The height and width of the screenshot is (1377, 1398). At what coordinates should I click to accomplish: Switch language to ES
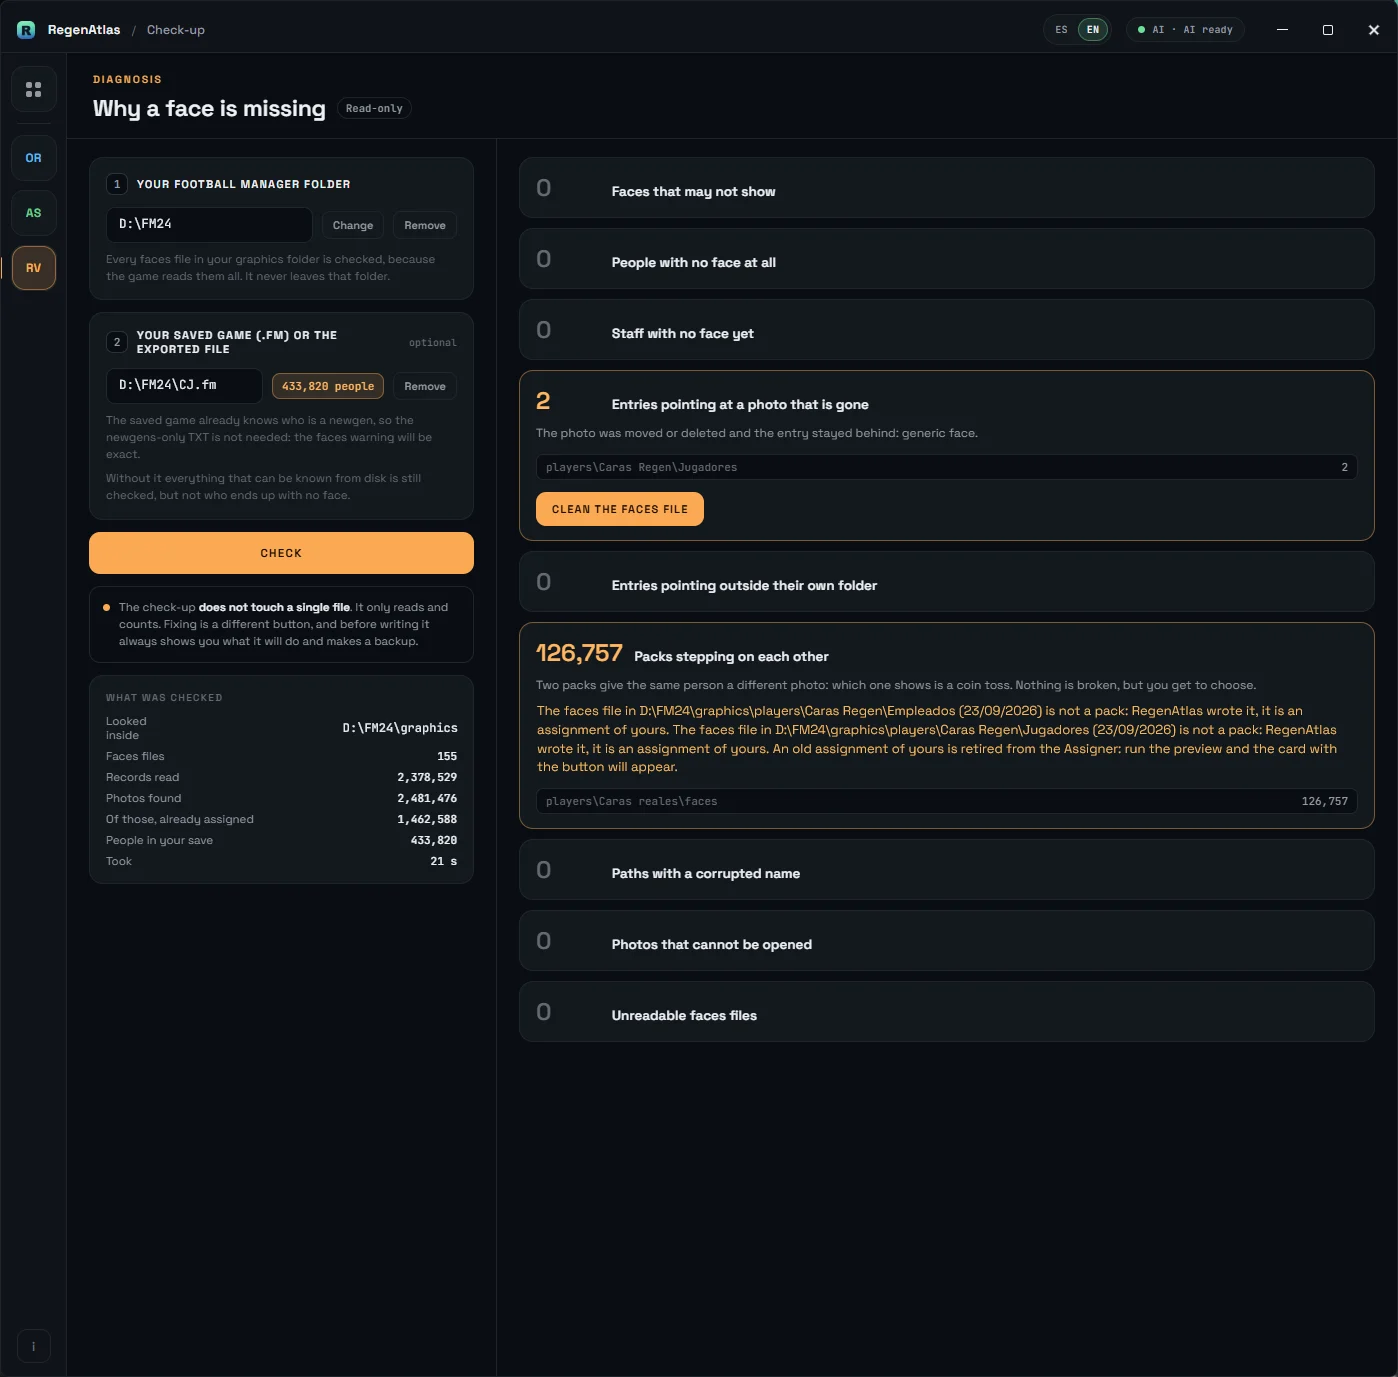(1061, 30)
